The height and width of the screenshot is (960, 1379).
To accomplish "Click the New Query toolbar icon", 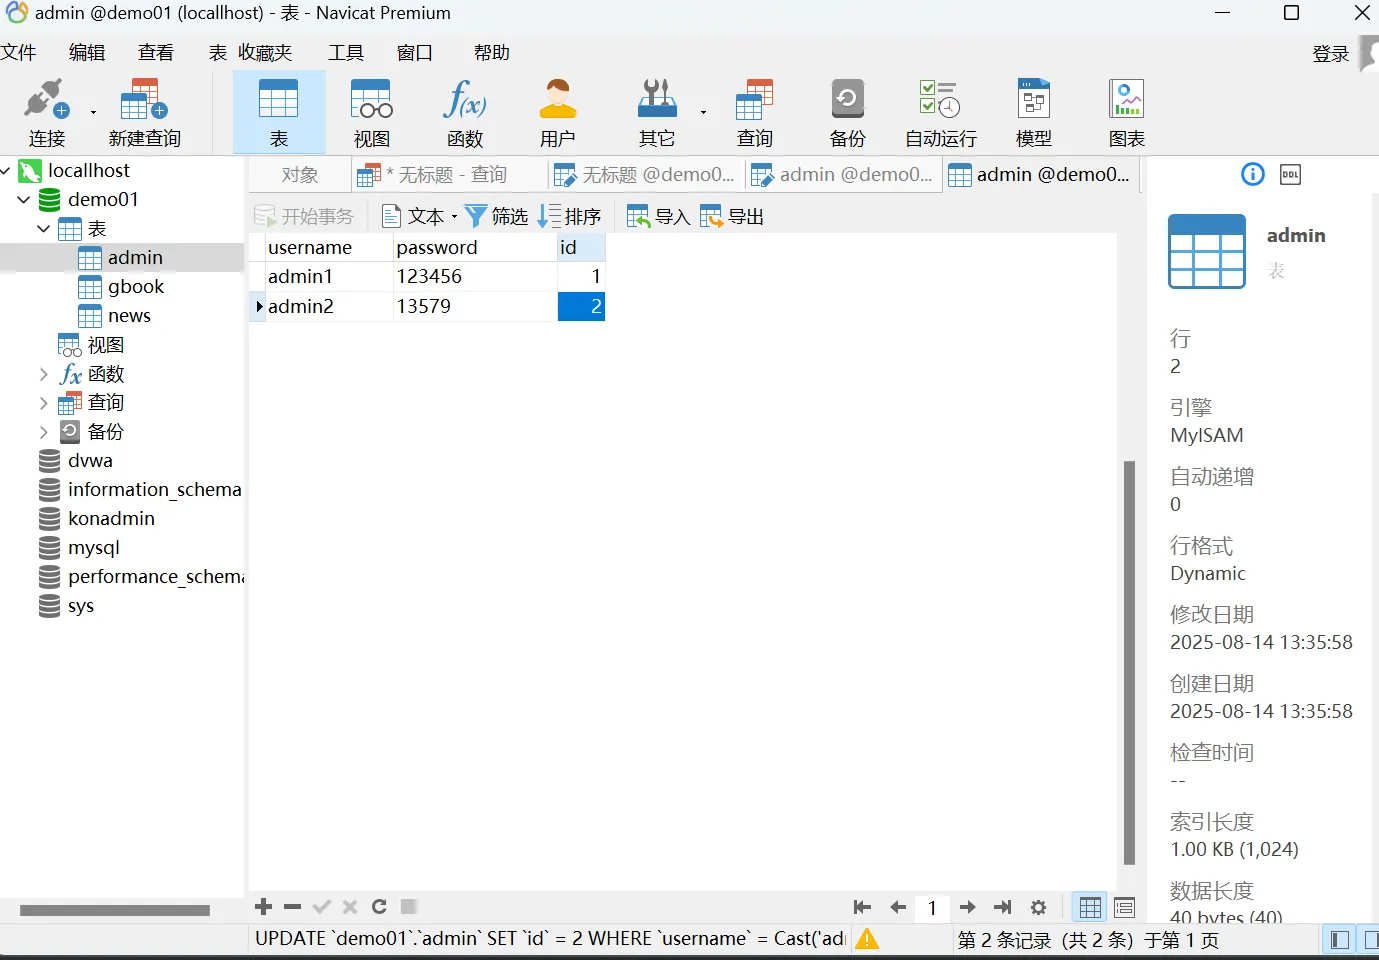I will 144,112.
